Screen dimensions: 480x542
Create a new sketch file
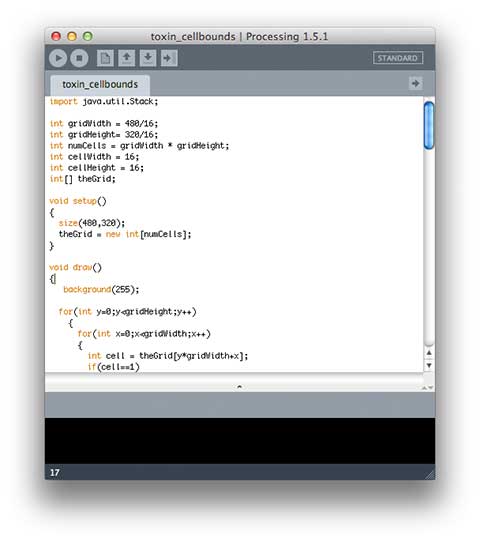[105, 58]
